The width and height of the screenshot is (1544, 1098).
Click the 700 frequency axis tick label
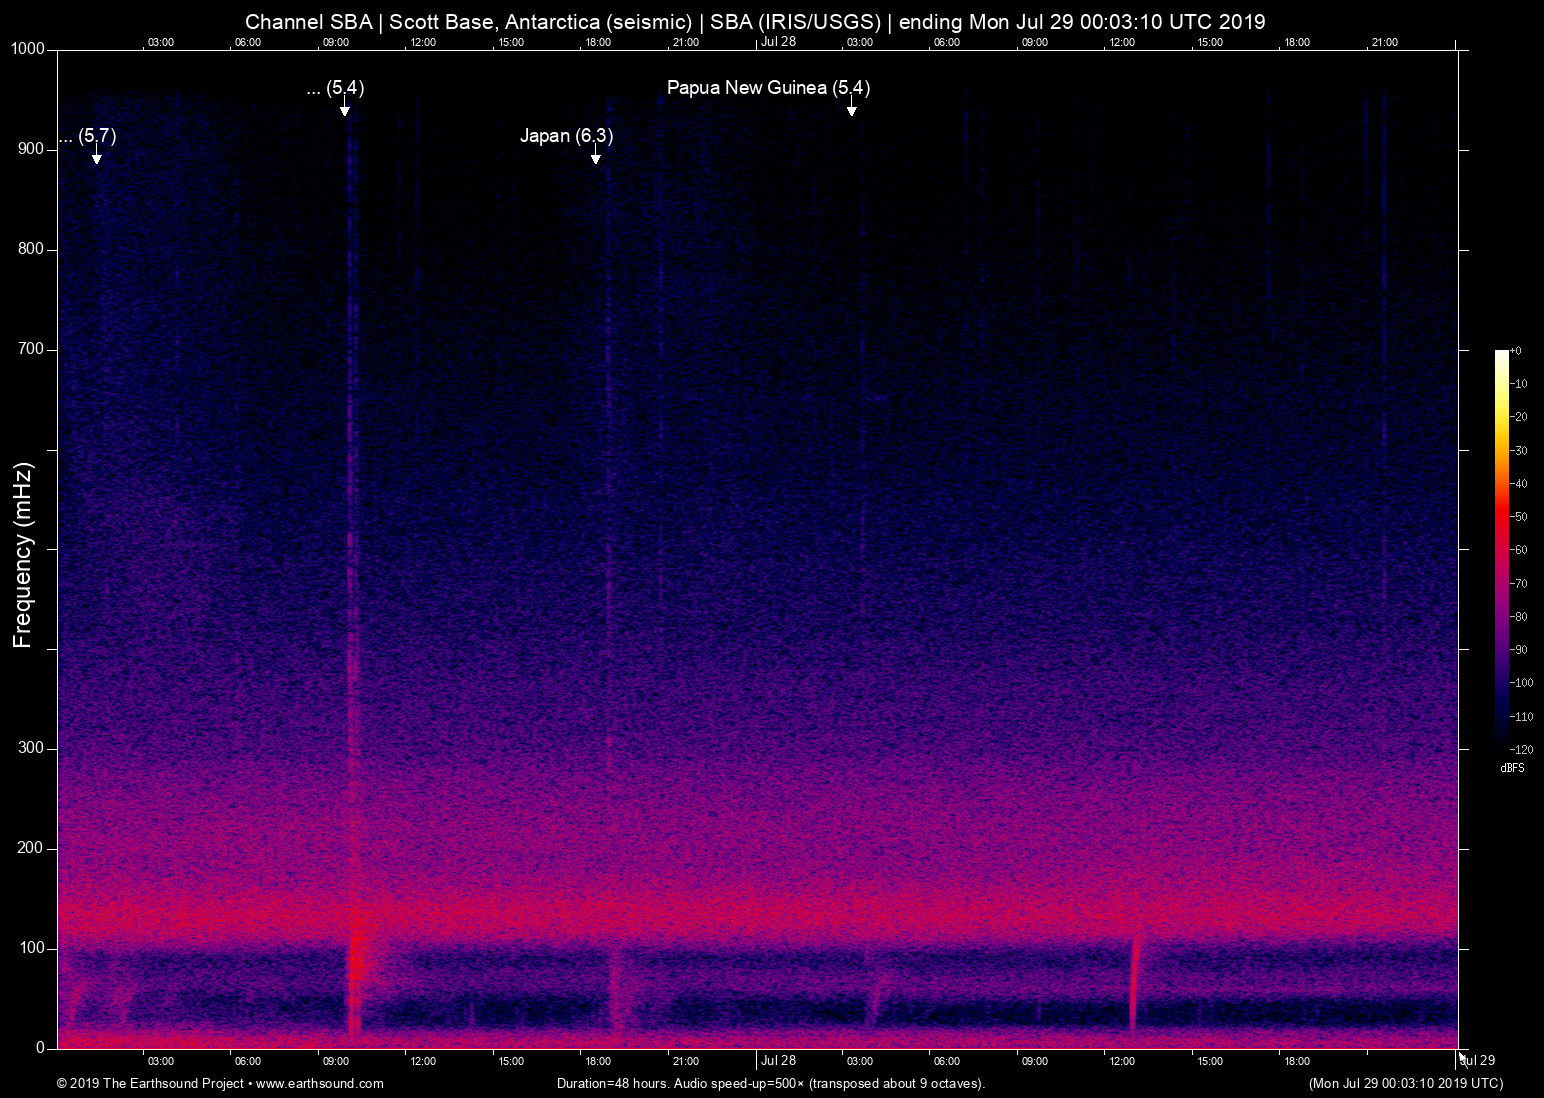tap(31, 349)
